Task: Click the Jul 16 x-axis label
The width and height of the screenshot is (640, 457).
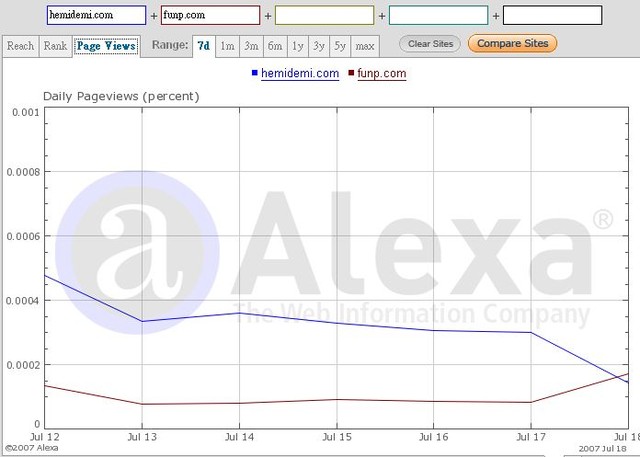Action: 433,437
